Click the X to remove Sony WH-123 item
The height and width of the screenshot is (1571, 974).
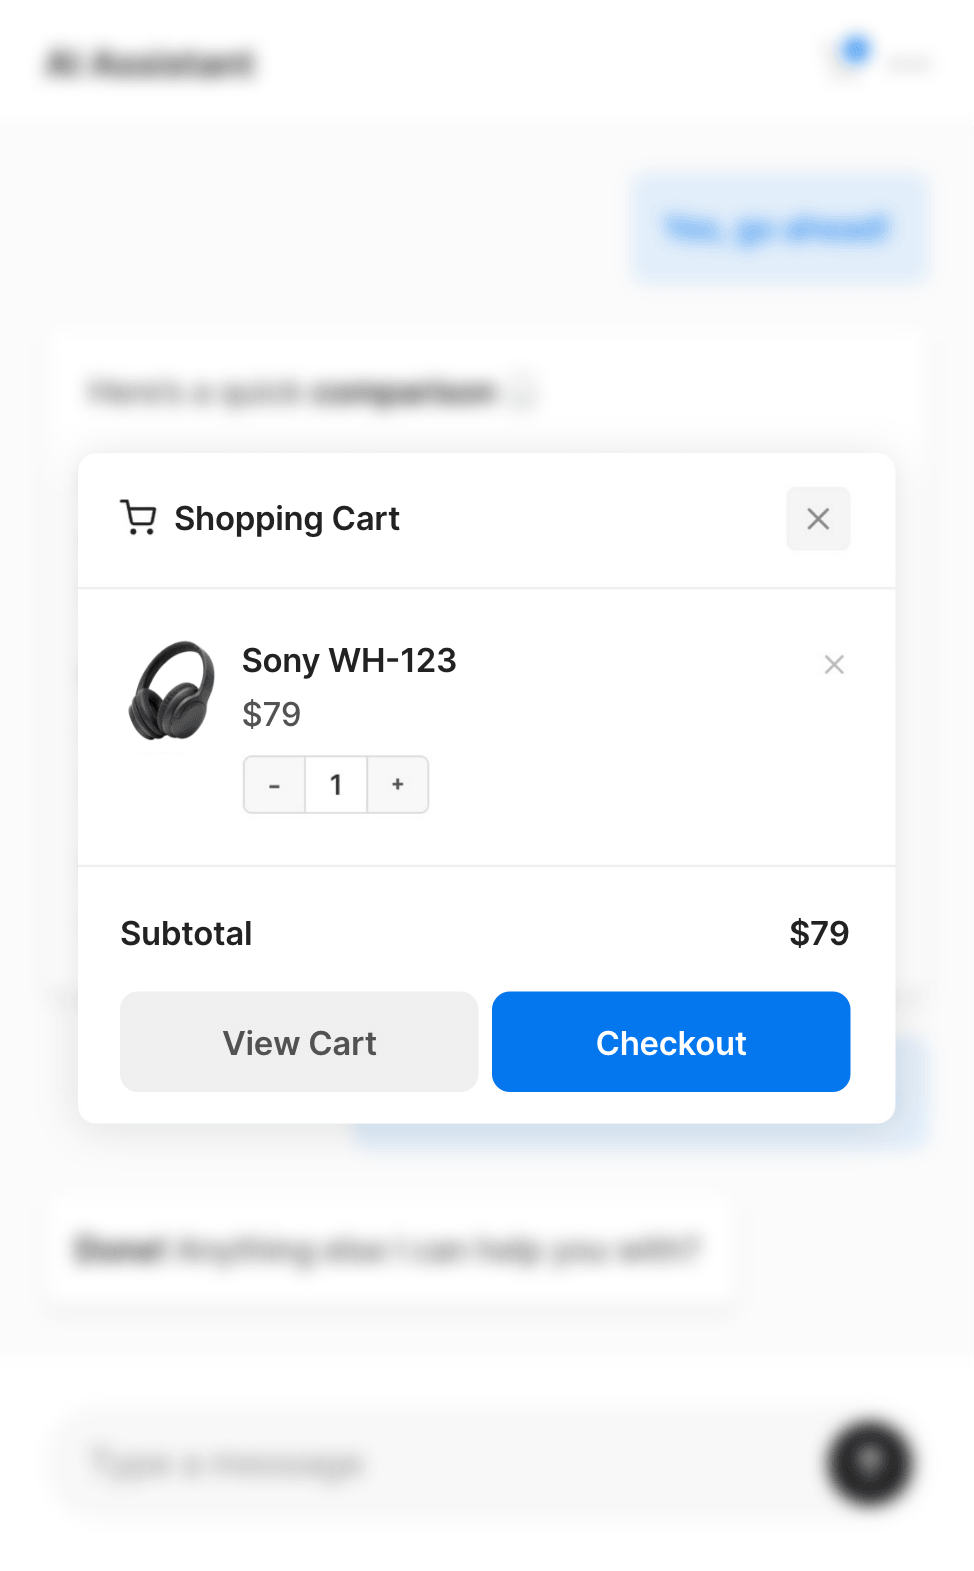point(834,664)
